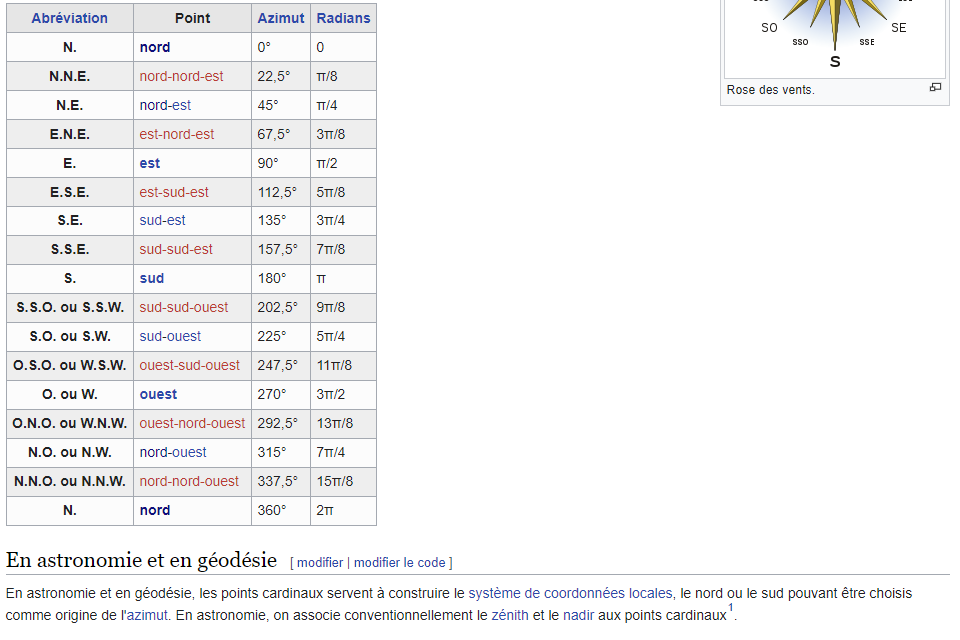Click the Point column header
This screenshot has height=640, width=960.
pos(192,18)
